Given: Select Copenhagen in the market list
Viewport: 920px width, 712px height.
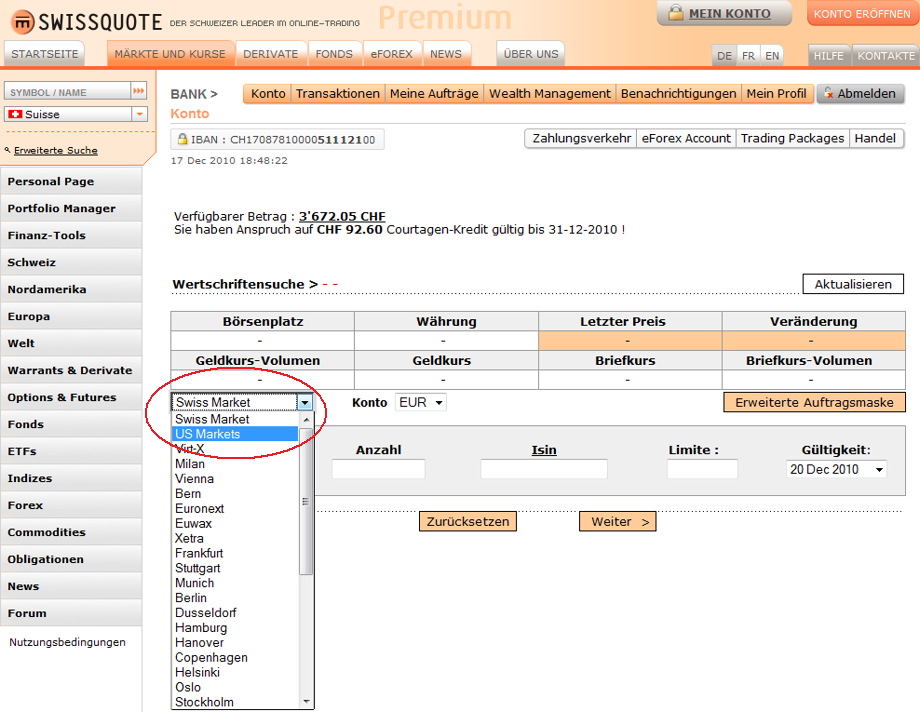Looking at the screenshot, I should tap(235, 657).
